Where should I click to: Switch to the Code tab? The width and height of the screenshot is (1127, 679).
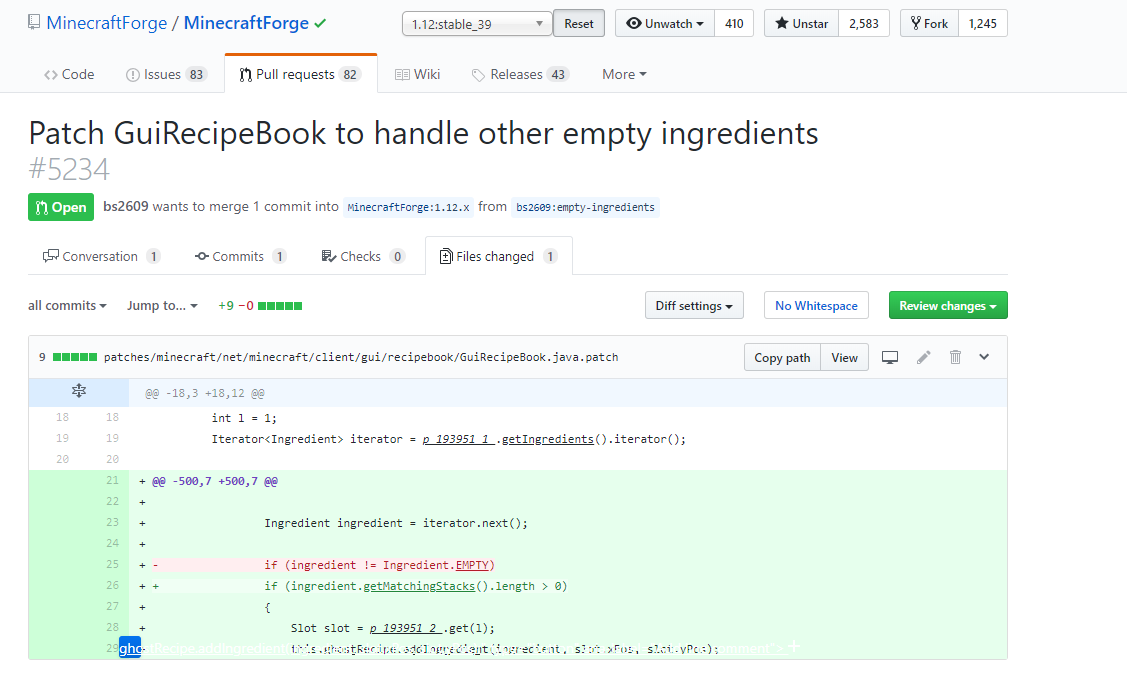[x=69, y=75]
